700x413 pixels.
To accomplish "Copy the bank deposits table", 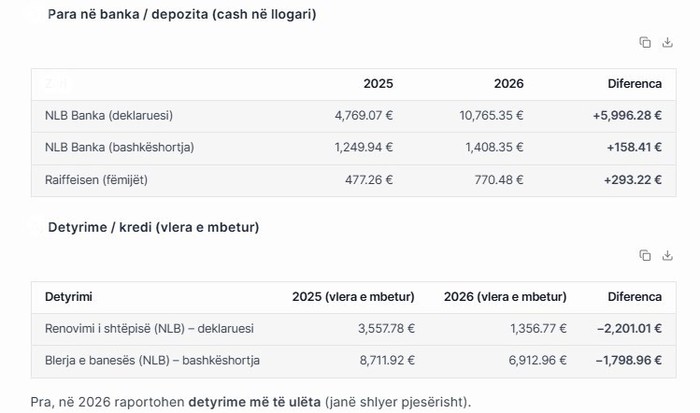I will pyautogui.click(x=645, y=42).
